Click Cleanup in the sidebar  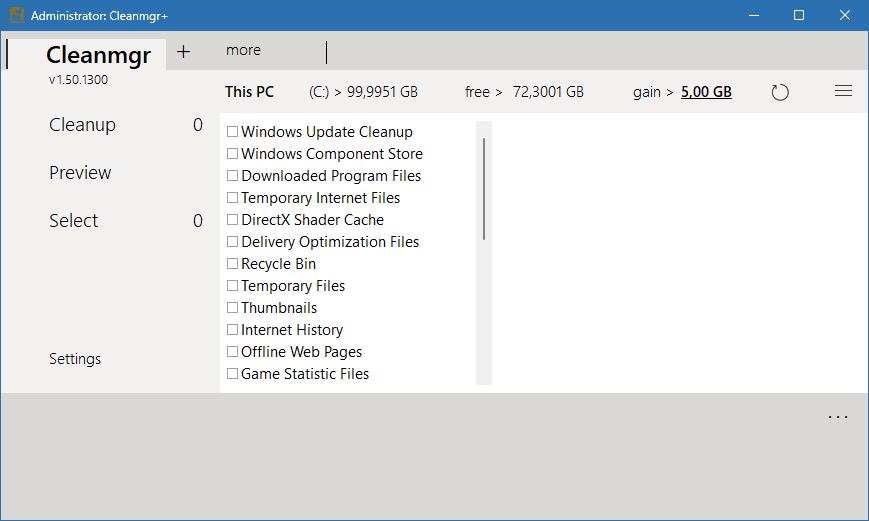point(82,125)
